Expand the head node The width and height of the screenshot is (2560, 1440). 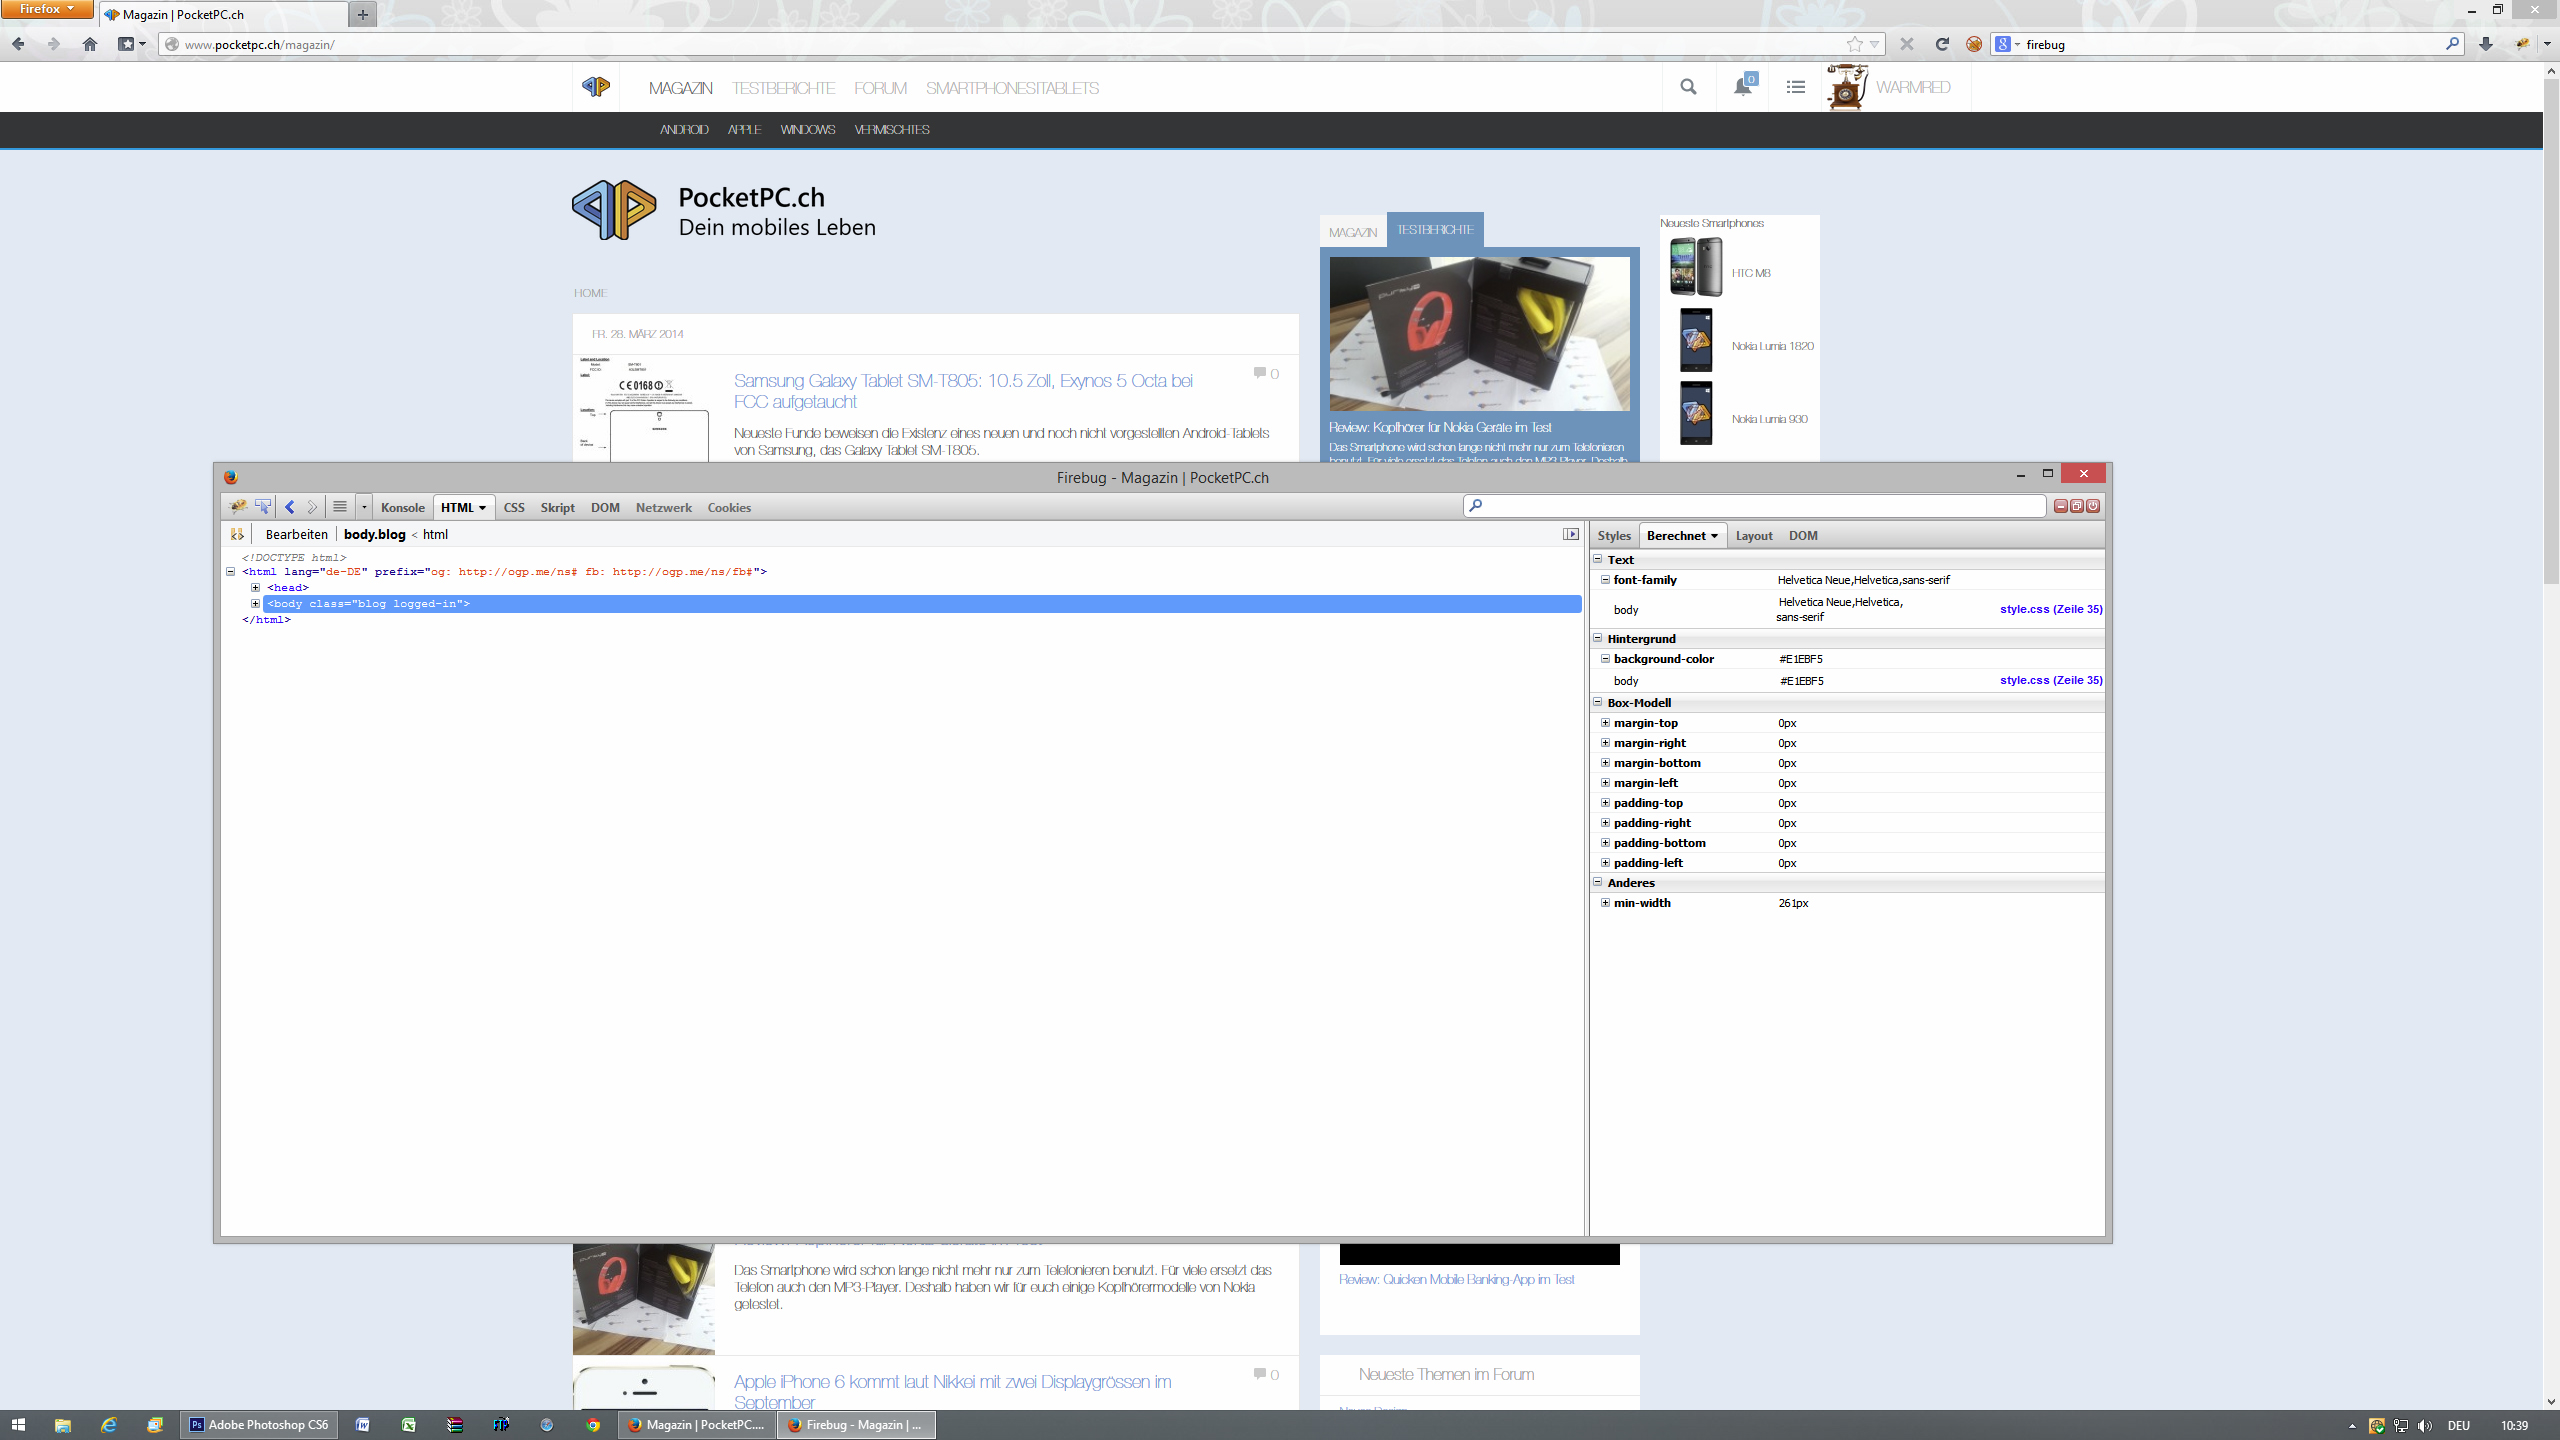pos(255,588)
